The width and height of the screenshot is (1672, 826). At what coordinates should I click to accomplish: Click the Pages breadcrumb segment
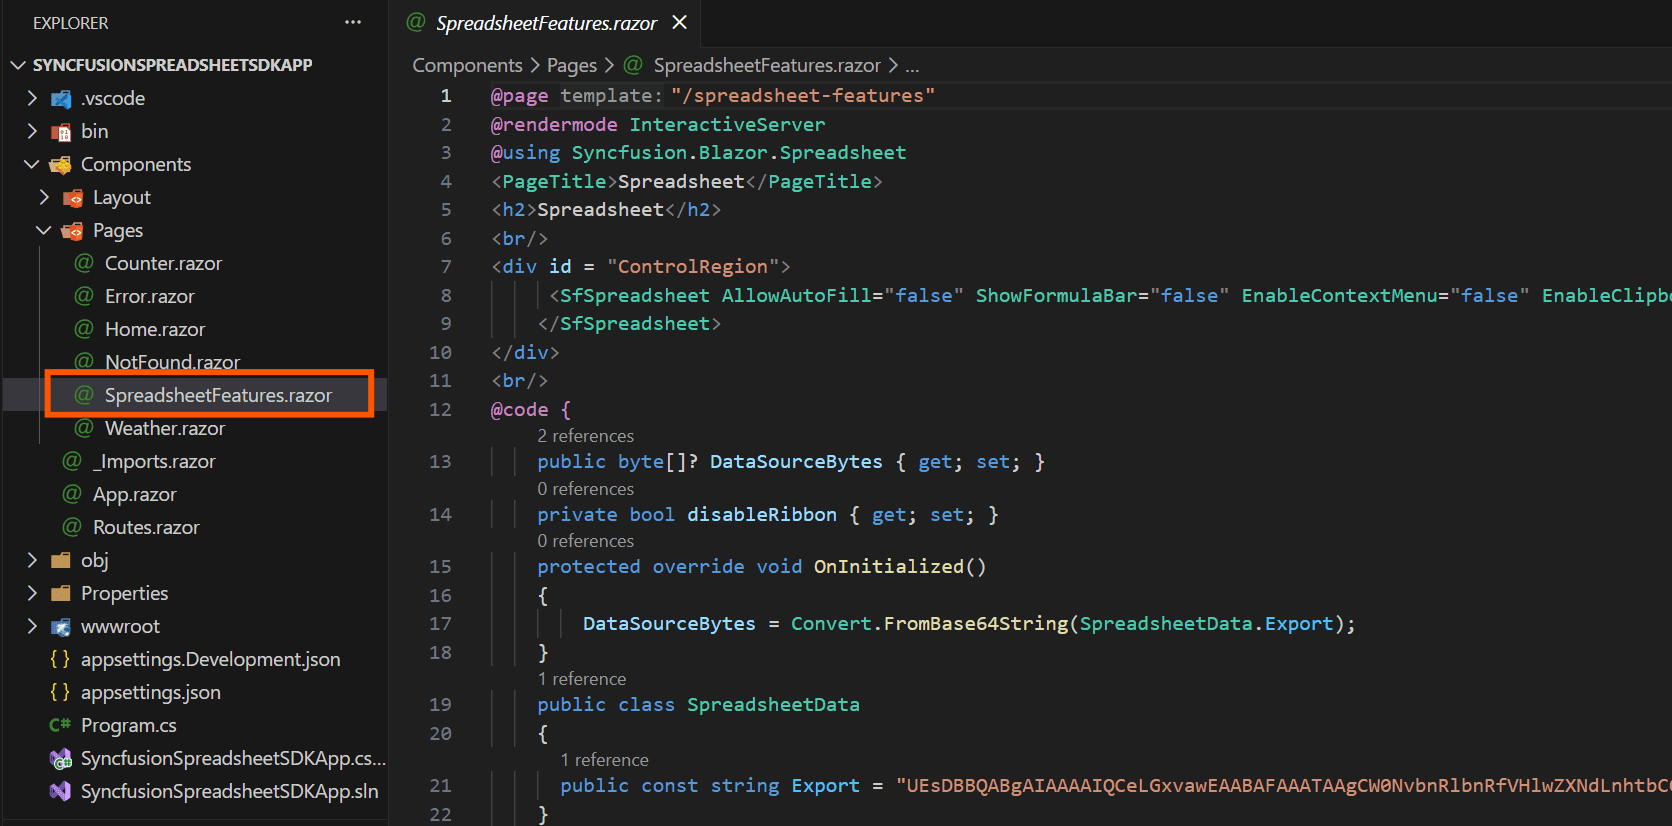point(571,65)
